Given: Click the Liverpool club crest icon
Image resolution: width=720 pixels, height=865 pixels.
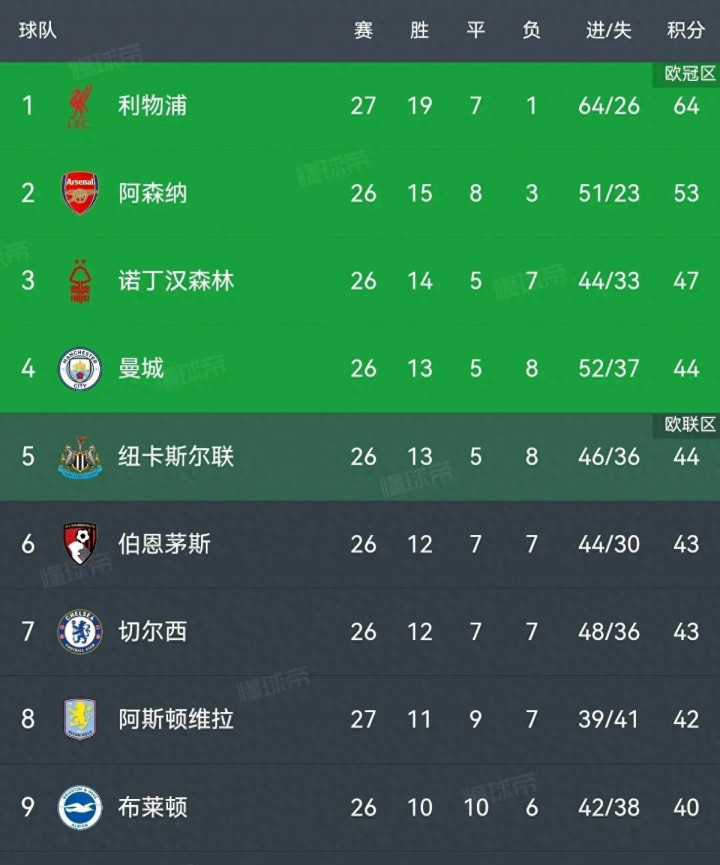Looking at the screenshot, I should (x=79, y=106).
